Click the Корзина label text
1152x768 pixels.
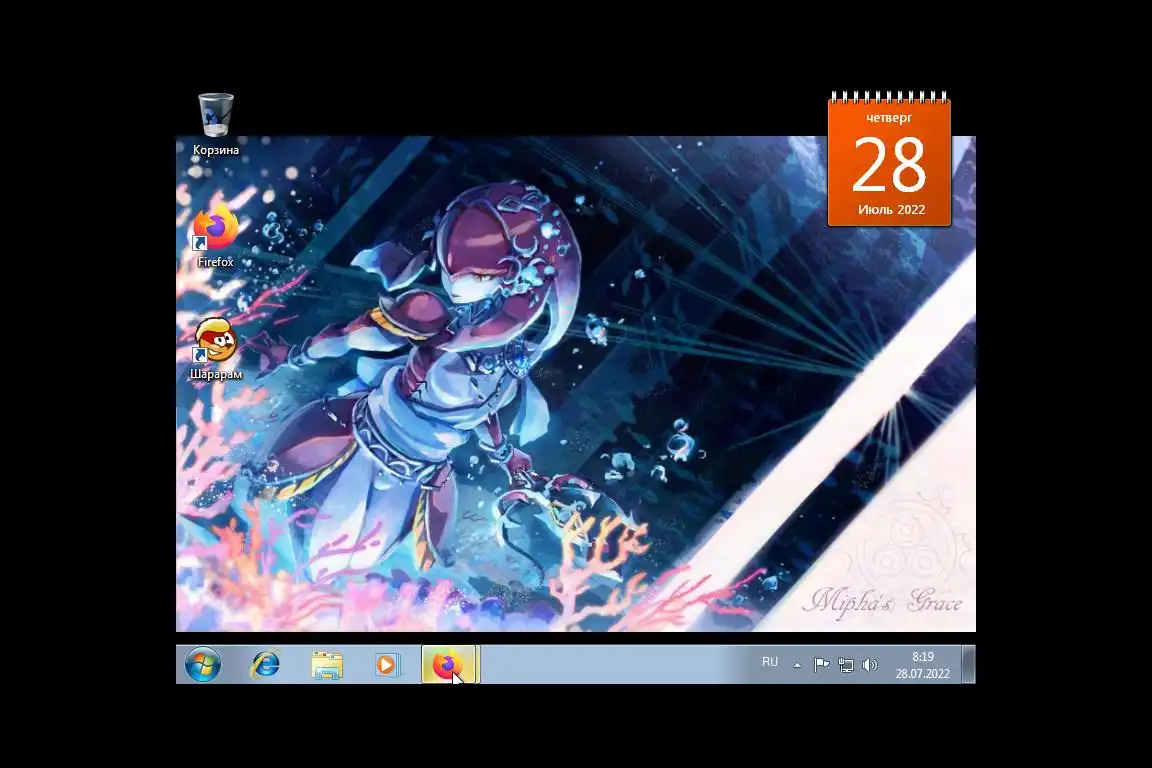216,150
